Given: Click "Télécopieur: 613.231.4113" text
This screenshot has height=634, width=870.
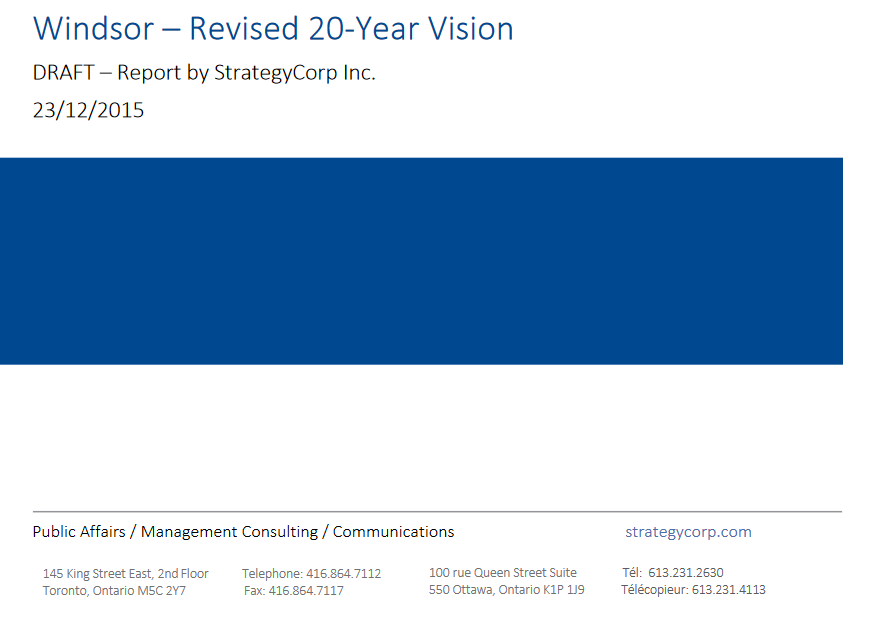Looking at the screenshot, I should coord(693,590).
